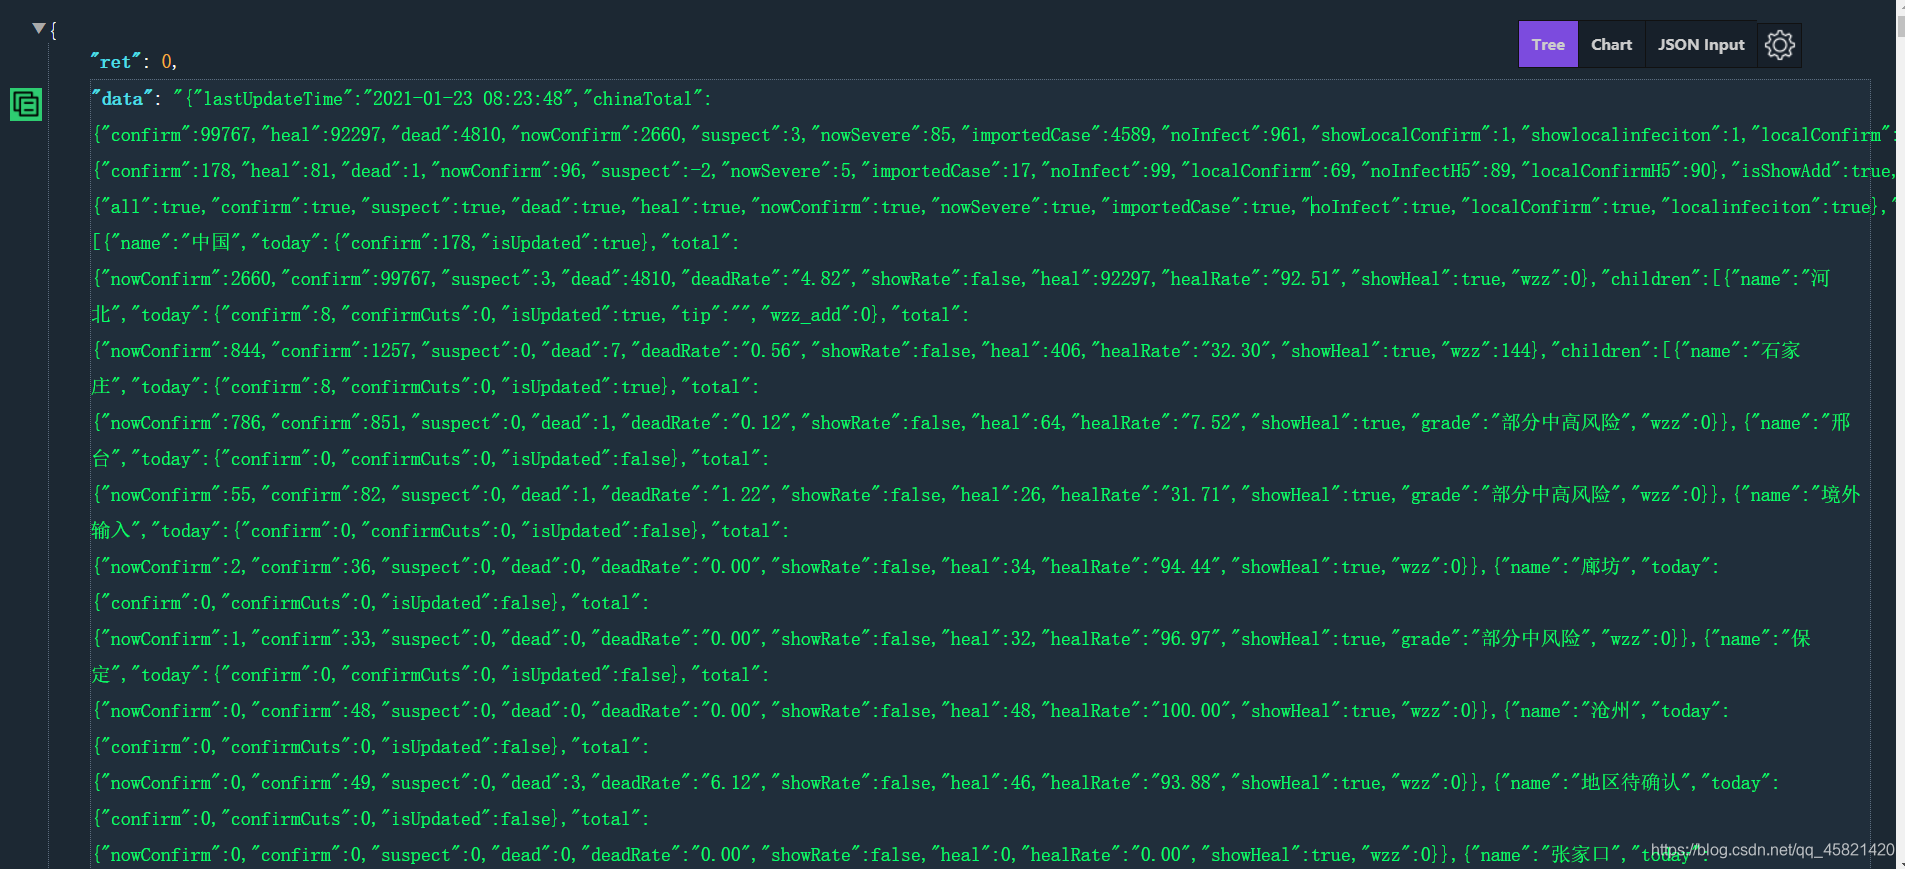Open the settings gear icon
The width and height of the screenshot is (1905, 869).
pyautogui.click(x=1779, y=45)
